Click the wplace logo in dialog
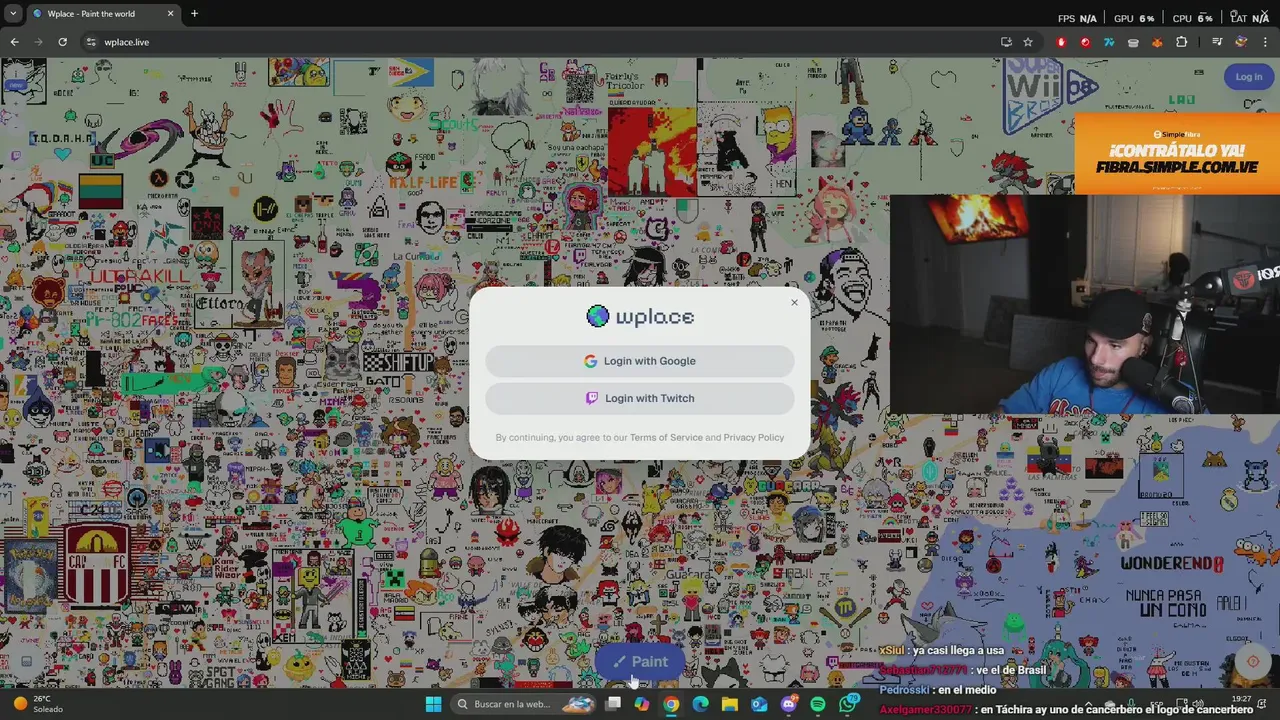The width and height of the screenshot is (1280, 720). [640, 317]
